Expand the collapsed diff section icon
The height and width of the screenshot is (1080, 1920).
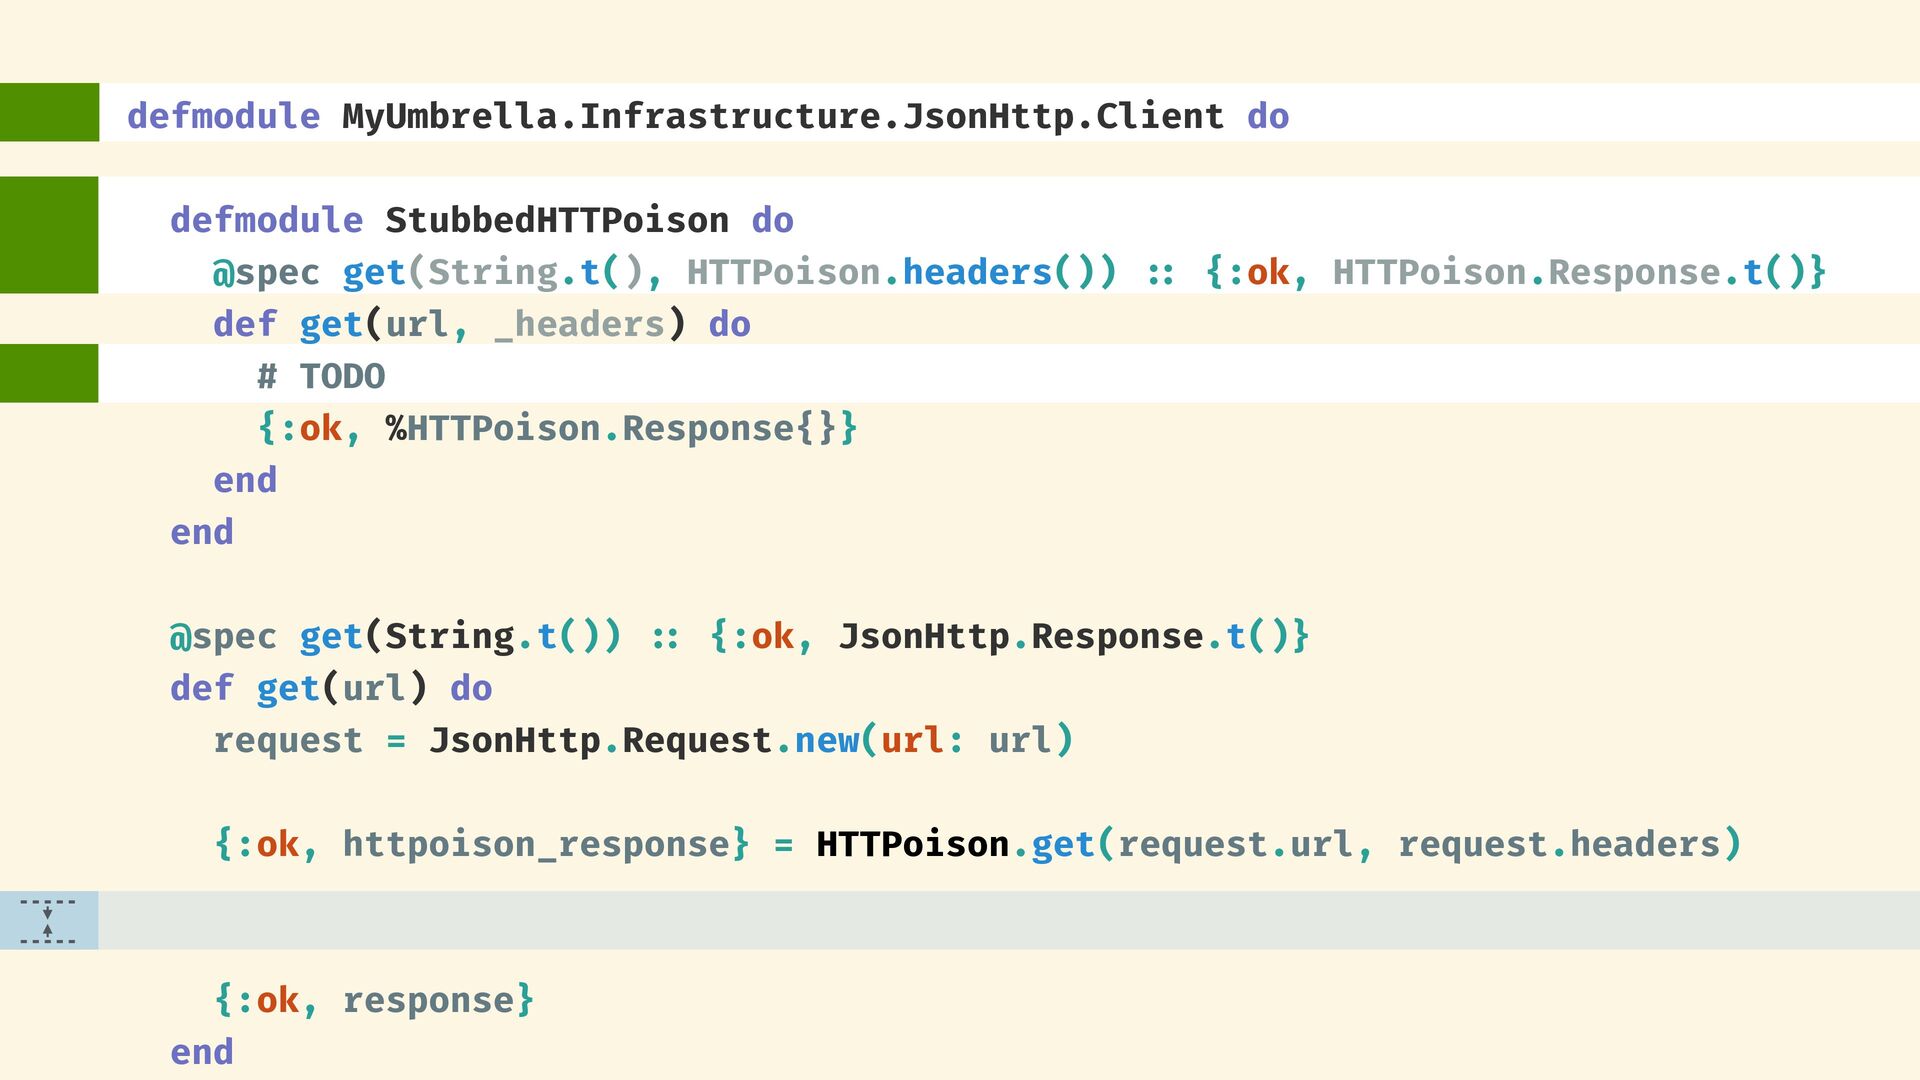click(48, 921)
